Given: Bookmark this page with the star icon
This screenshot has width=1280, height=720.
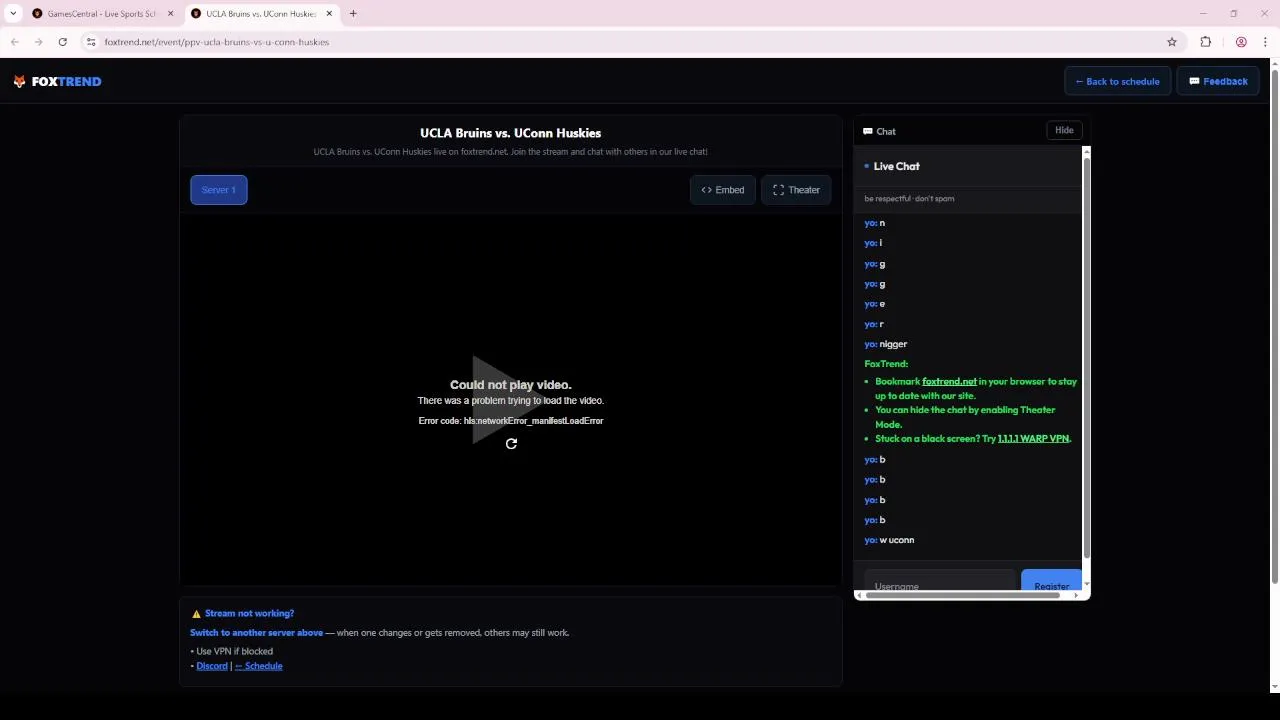Looking at the screenshot, I should pyautogui.click(x=1172, y=42).
